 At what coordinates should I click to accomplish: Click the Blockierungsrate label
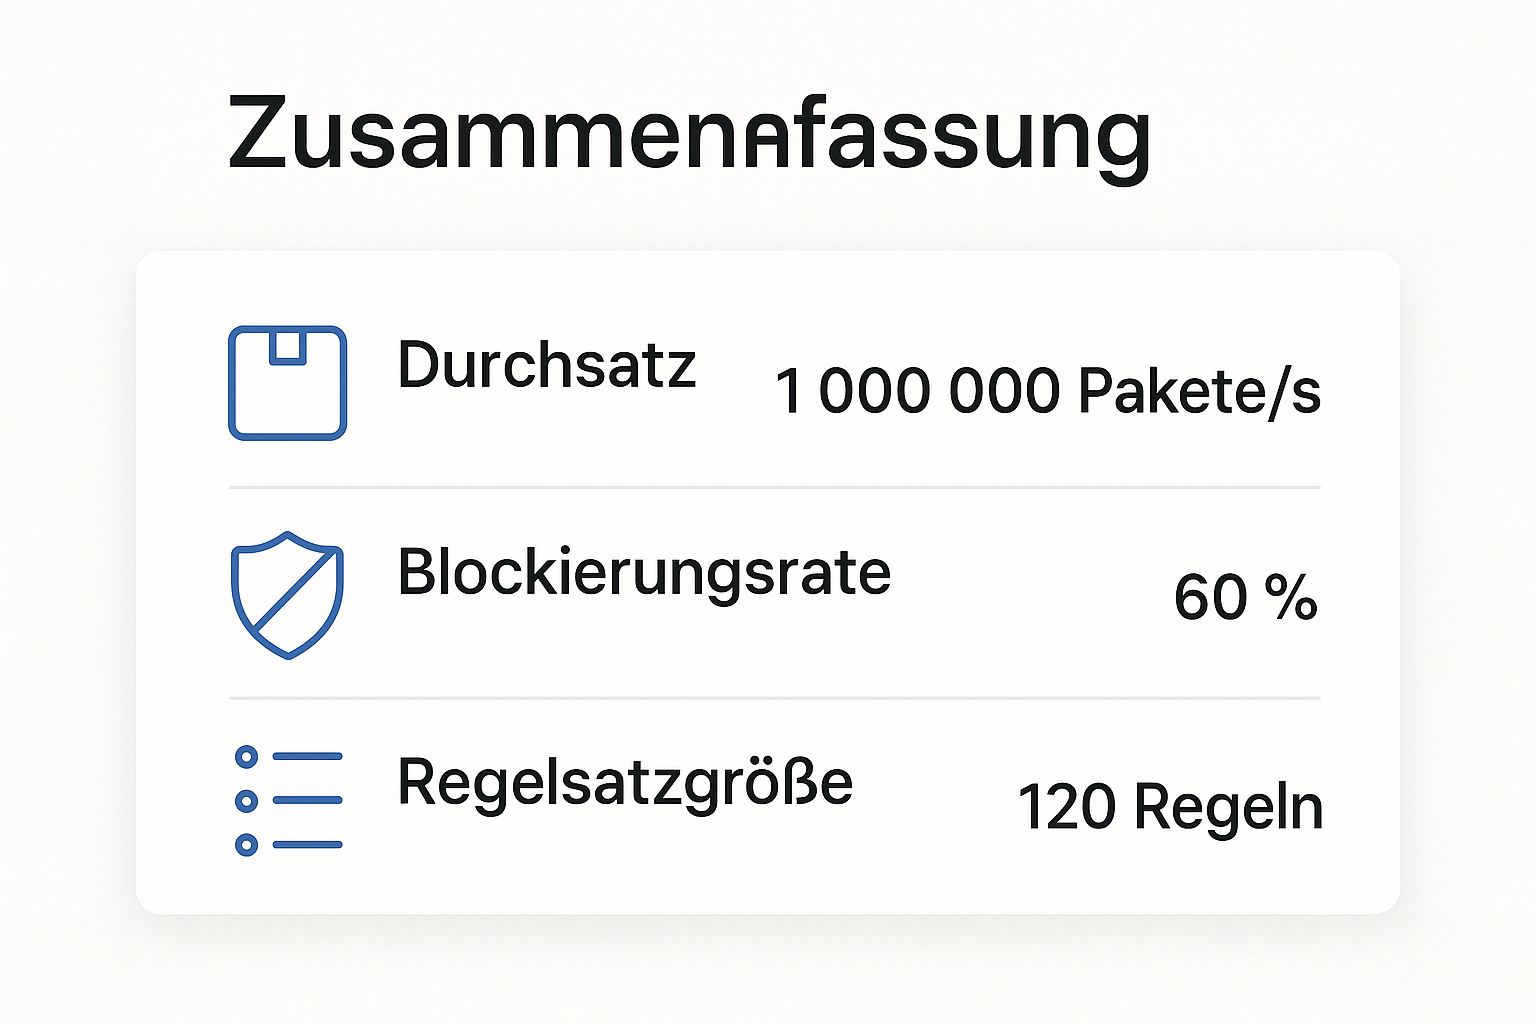pos(644,573)
